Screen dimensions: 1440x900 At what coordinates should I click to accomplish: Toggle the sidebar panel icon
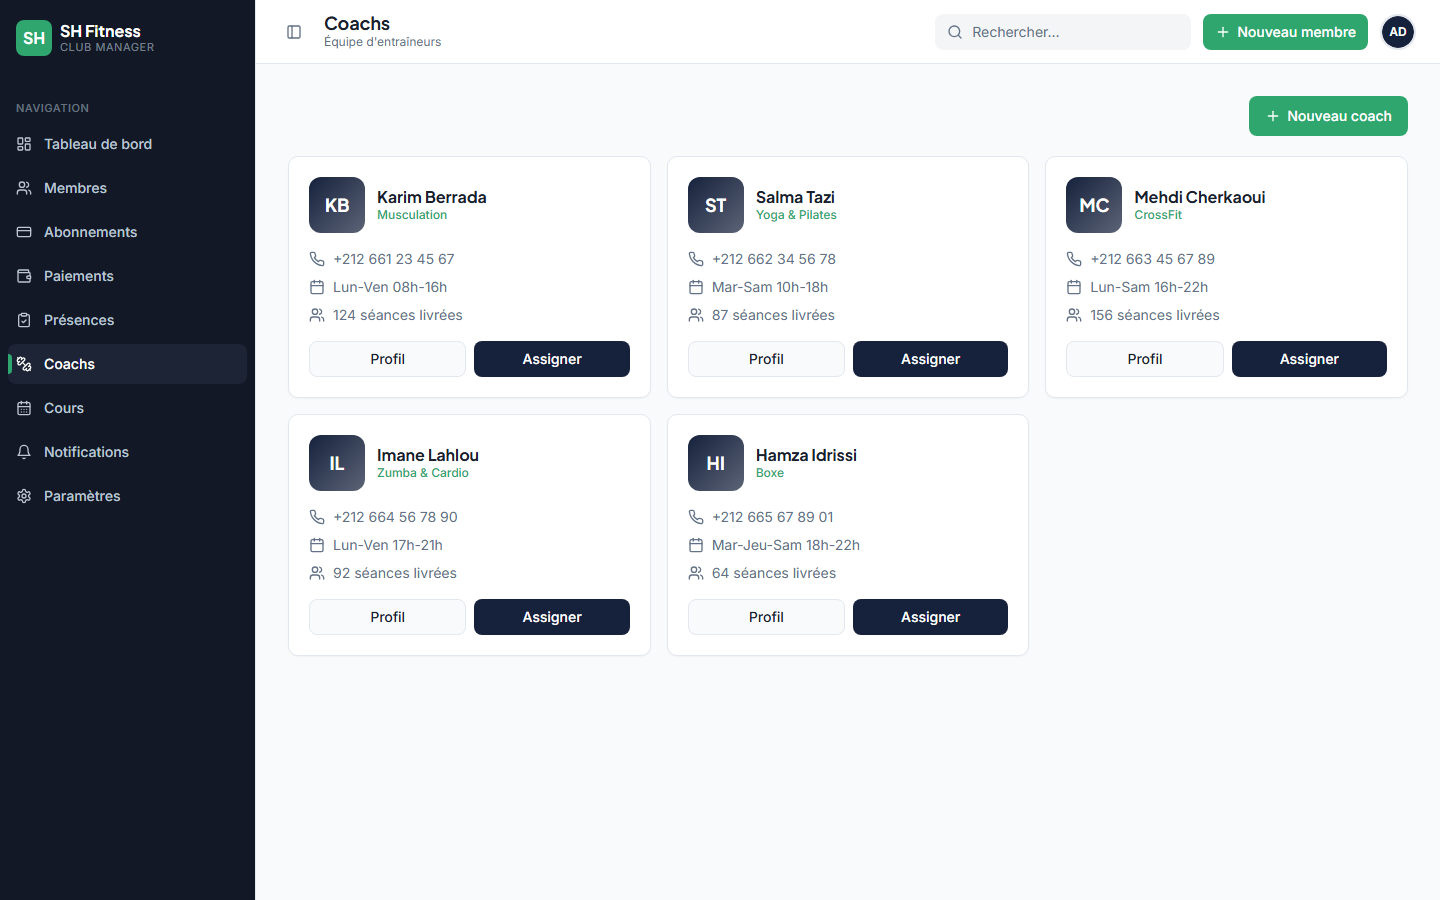click(294, 32)
